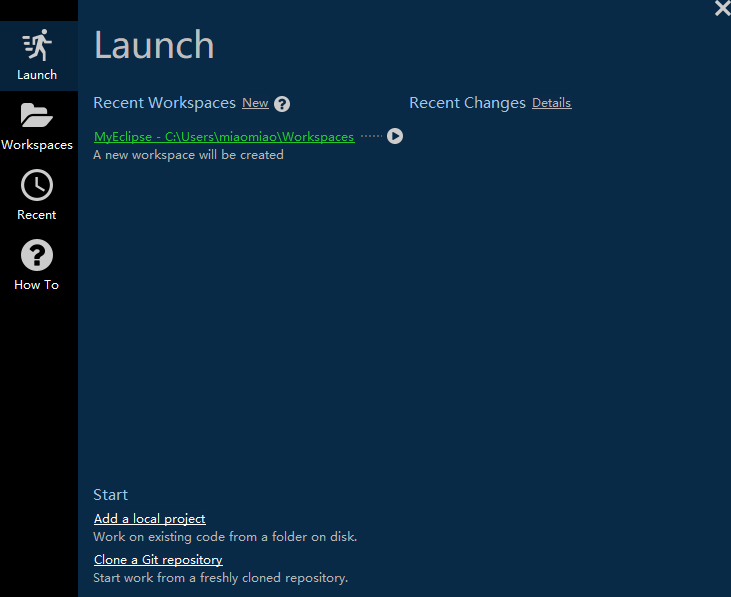Go to the How To sidebar label
Image resolution: width=731 pixels, height=597 pixels.
pyautogui.click(x=37, y=285)
